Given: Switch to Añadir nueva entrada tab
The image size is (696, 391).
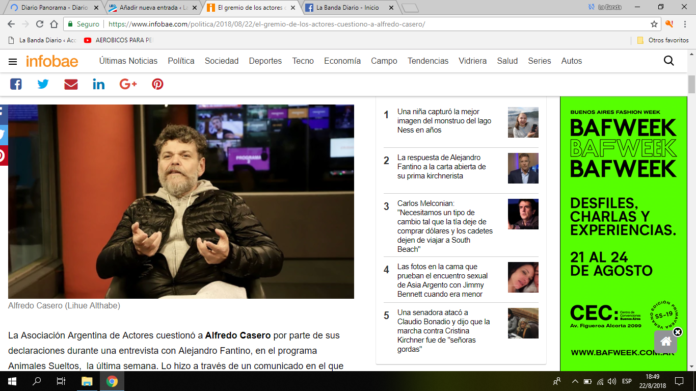Looking at the screenshot, I should [153, 8].
